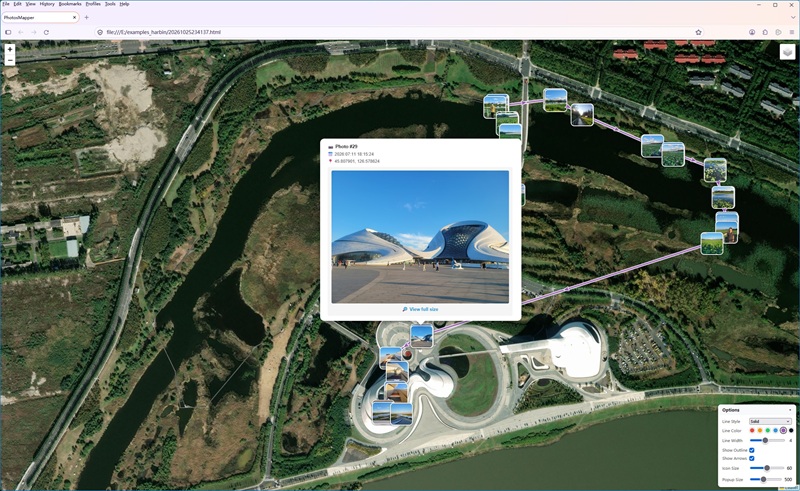Open photo marker attached to popup pointer
This screenshot has width=800, height=491.
[421, 336]
